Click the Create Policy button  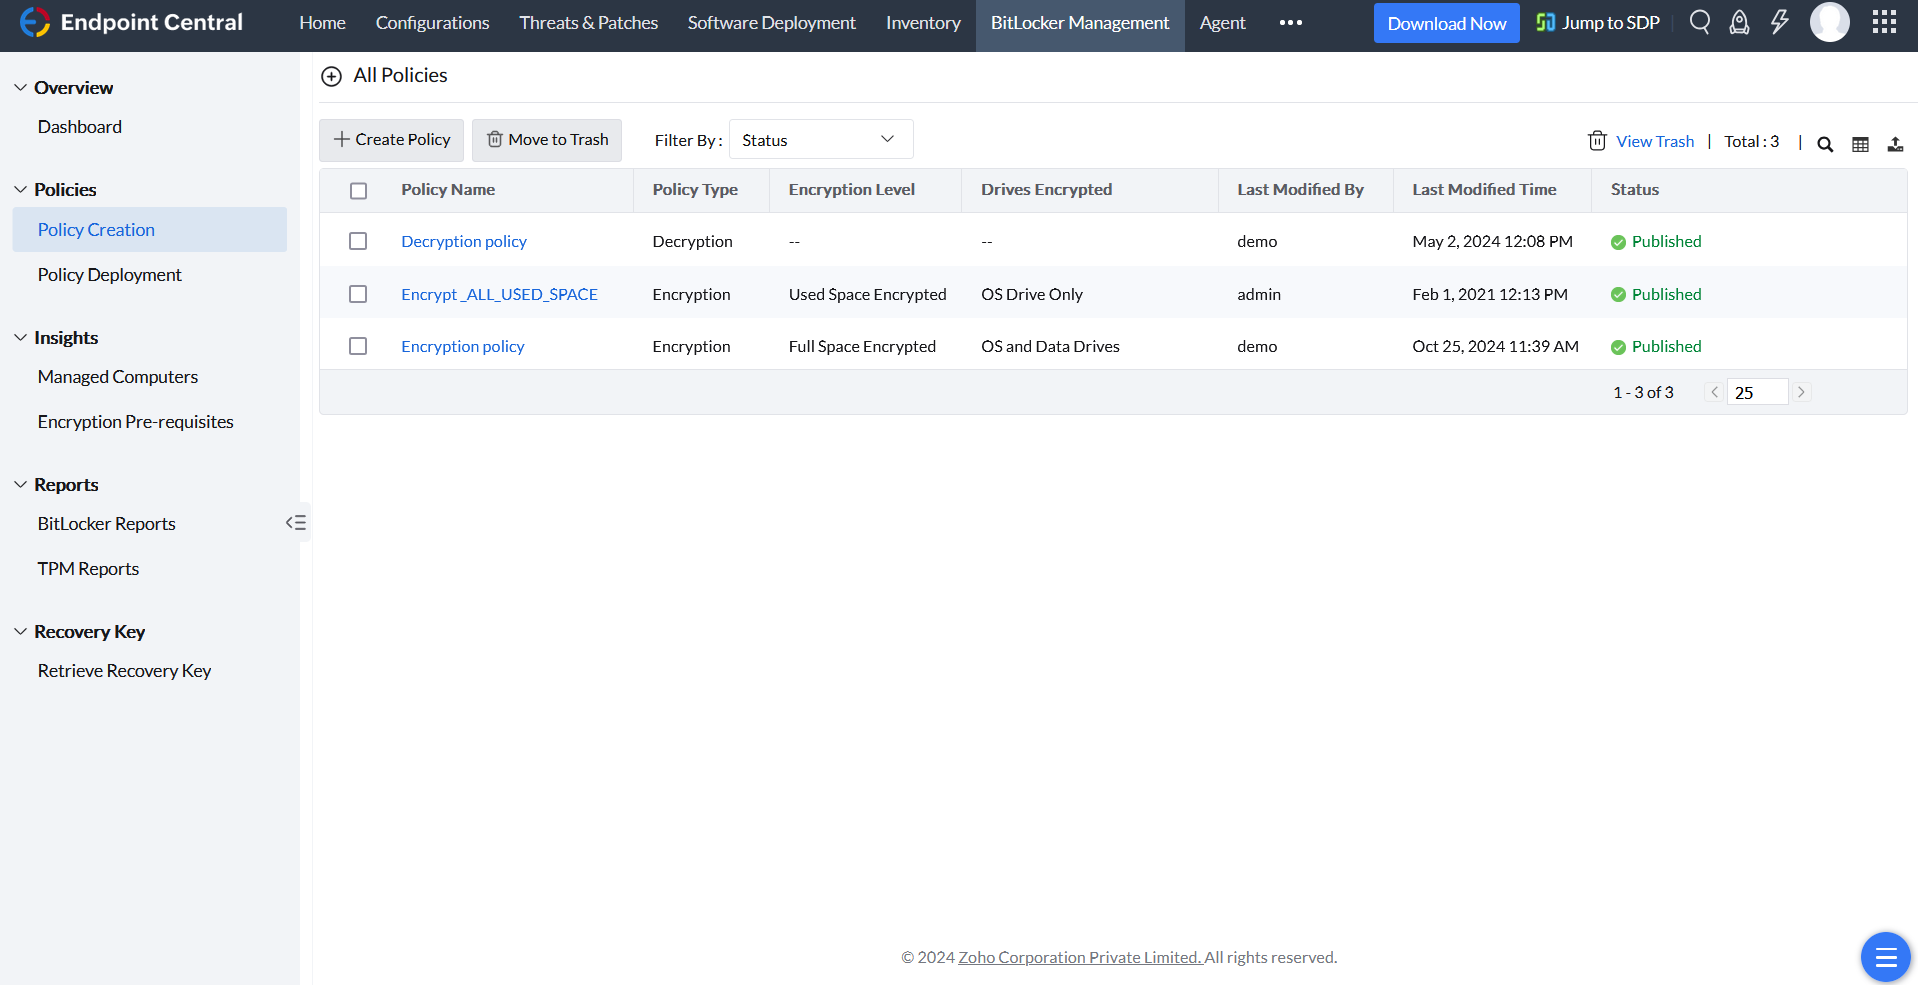pos(391,140)
